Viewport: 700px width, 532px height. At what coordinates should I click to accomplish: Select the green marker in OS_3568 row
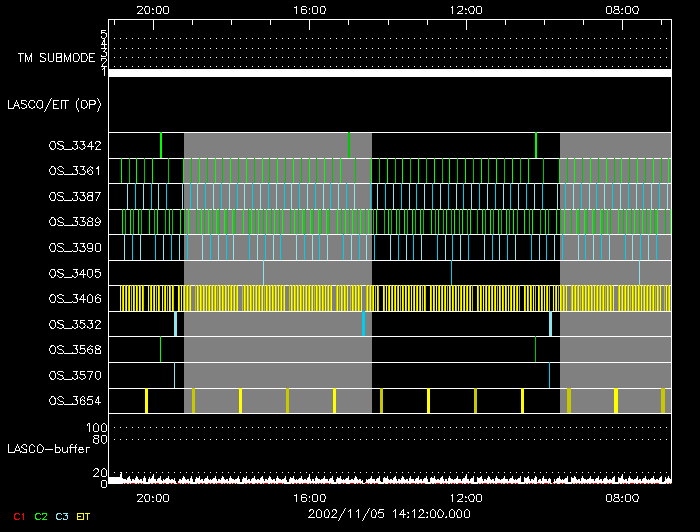[160, 349]
